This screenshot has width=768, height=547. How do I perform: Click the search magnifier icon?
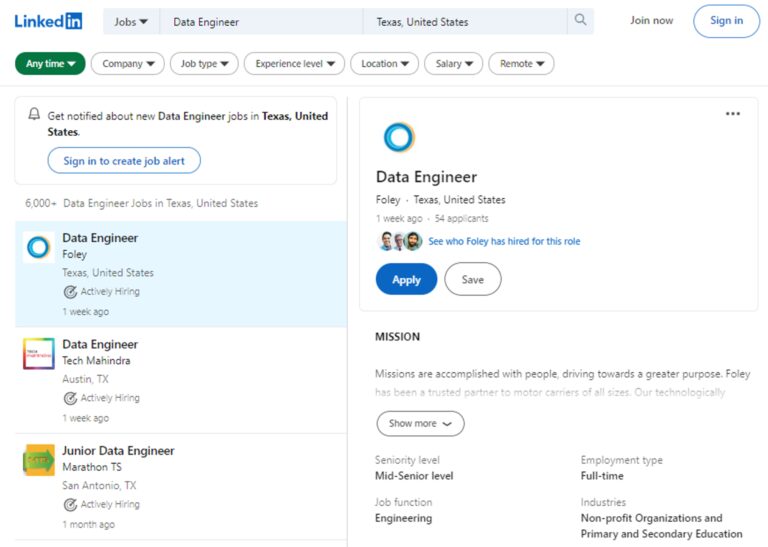pyautogui.click(x=579, y=21)
